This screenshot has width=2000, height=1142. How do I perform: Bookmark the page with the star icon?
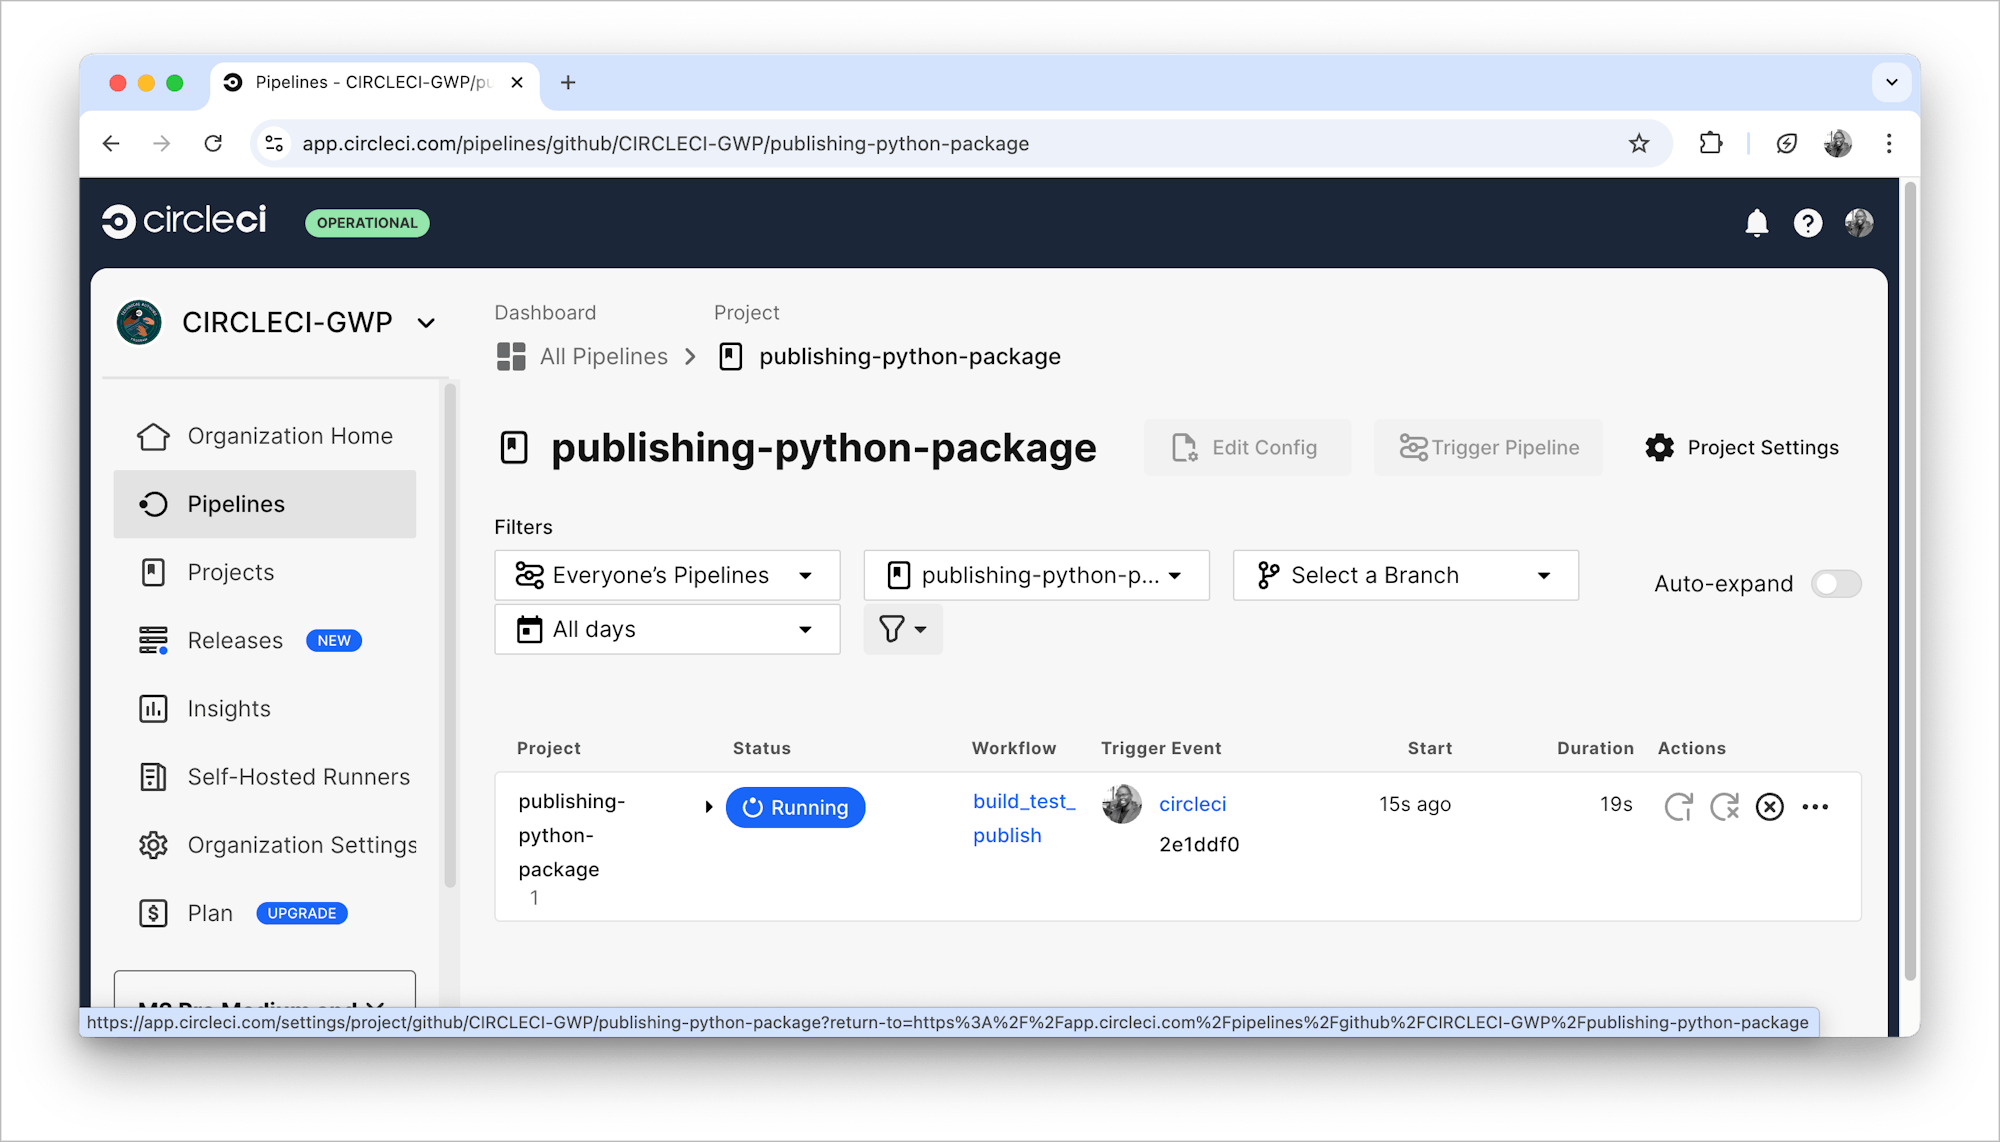pyautogui.click(x=1638, y=143)
